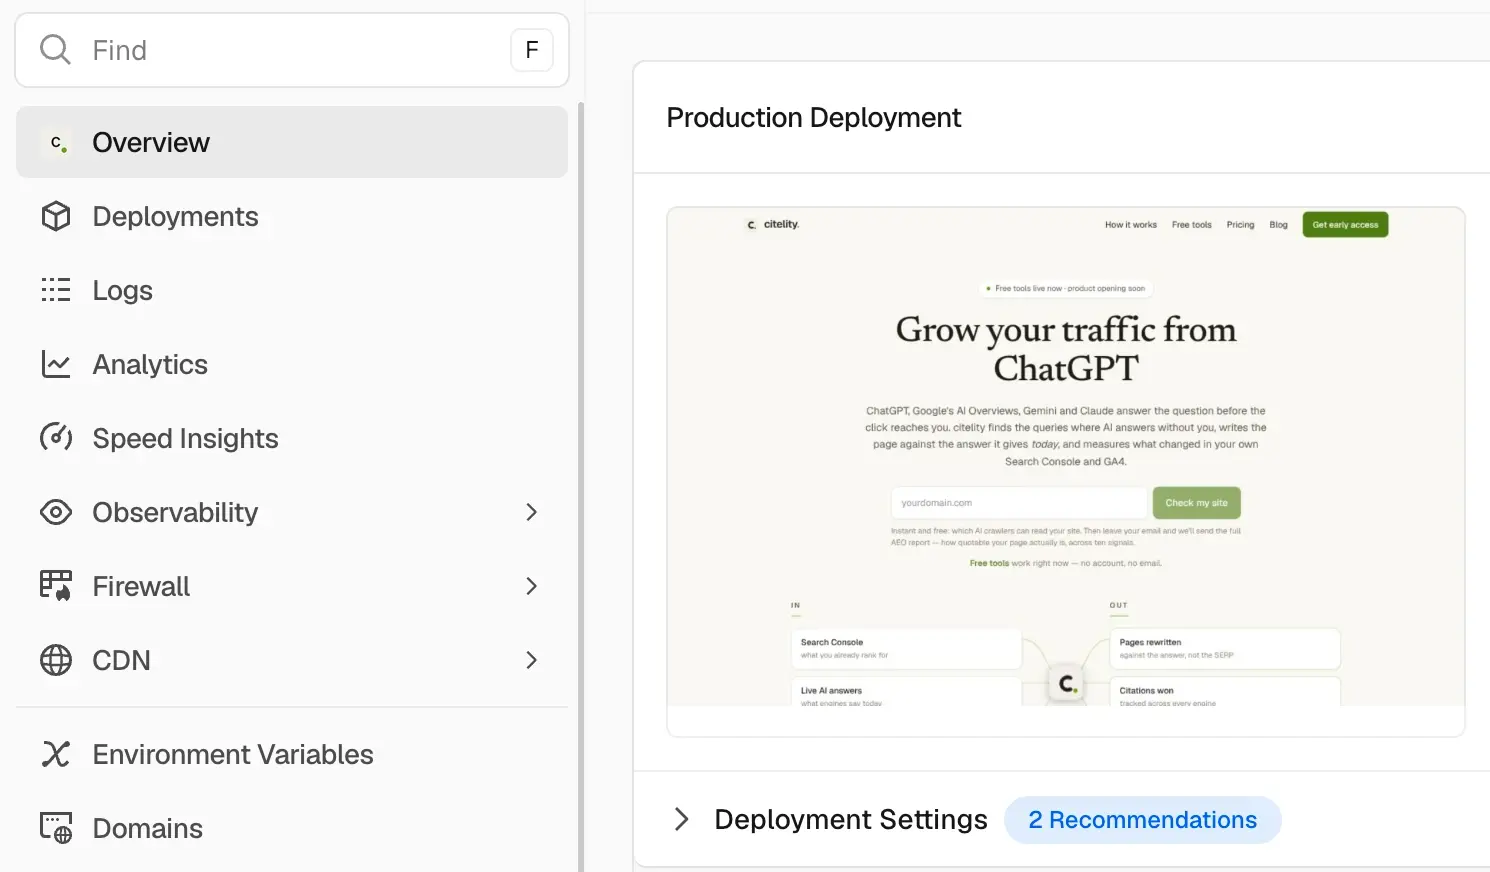
Task: Click the Deployments cube icon
Action: click(56, 216)
